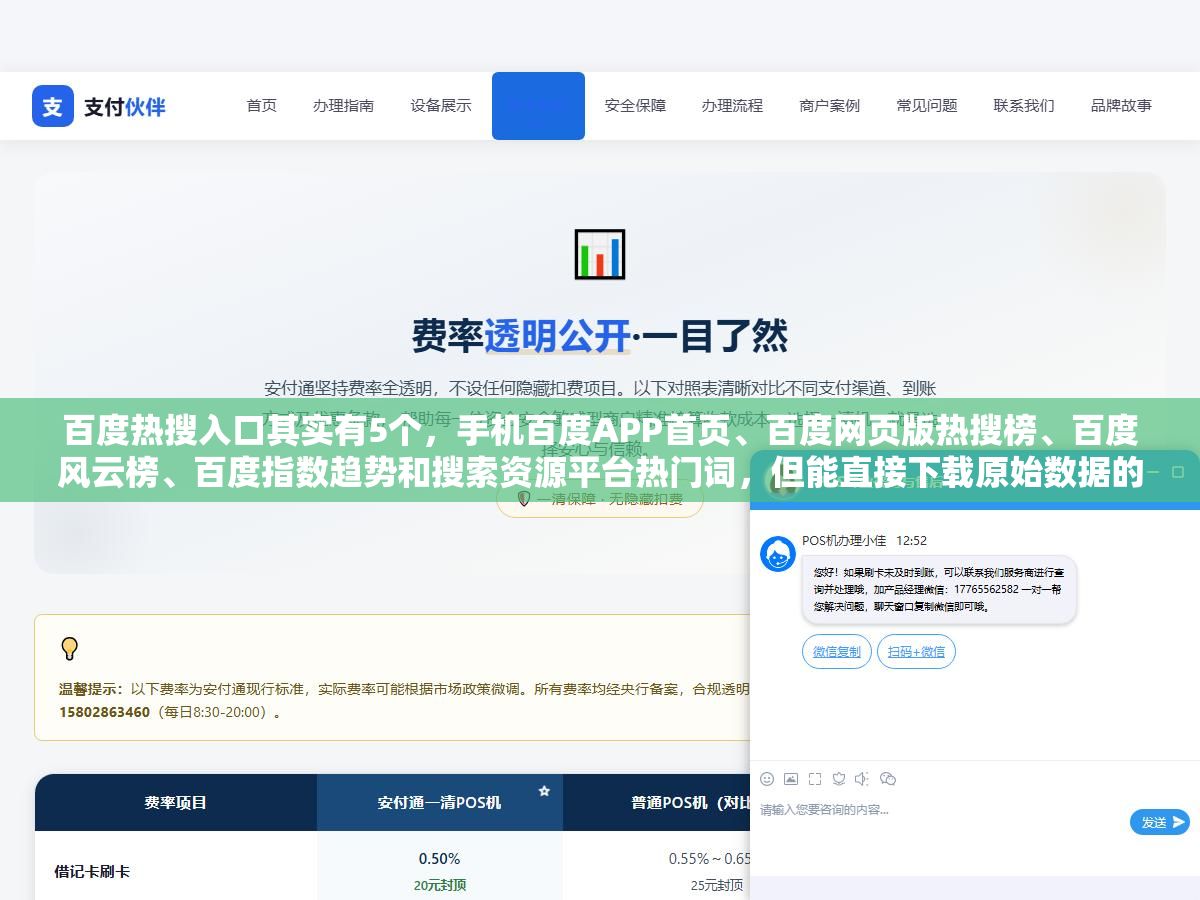Click the 20元封顶 cap text
The image size is (1200, 900).
coord(439,885)
